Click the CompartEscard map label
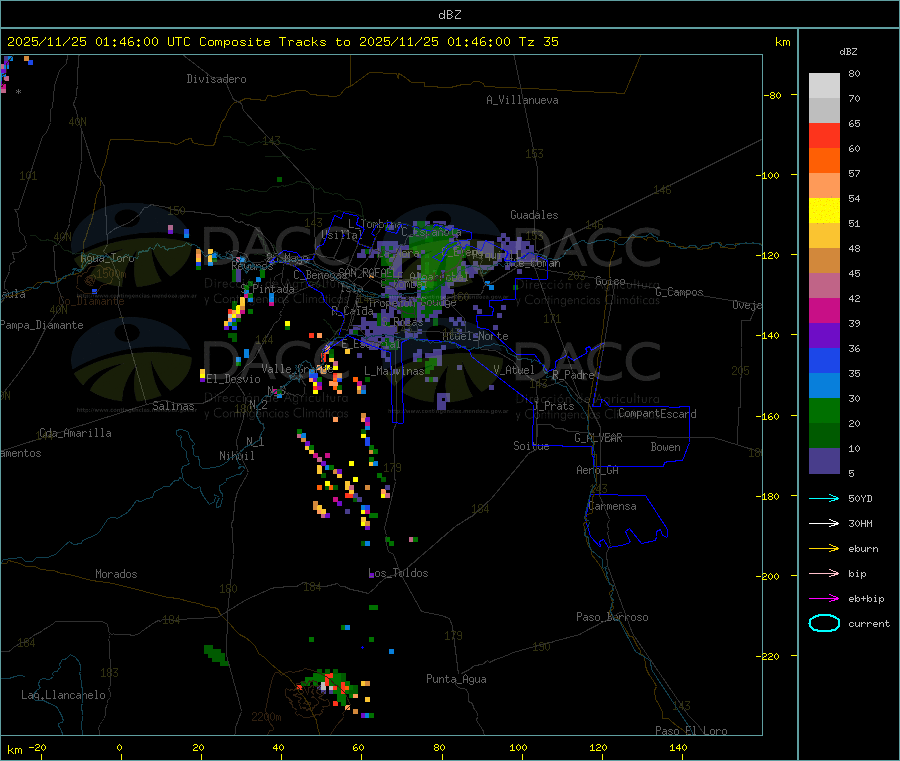The height and width of the screenshot is (761, 900). click(x=657, y=414)
